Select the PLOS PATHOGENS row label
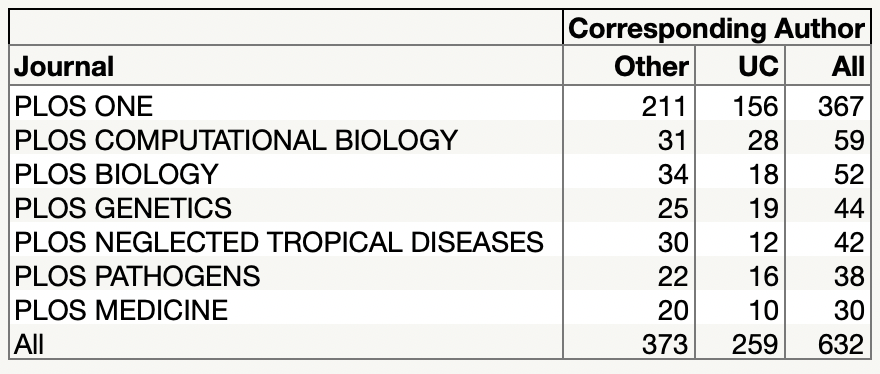 pos(137,276)
